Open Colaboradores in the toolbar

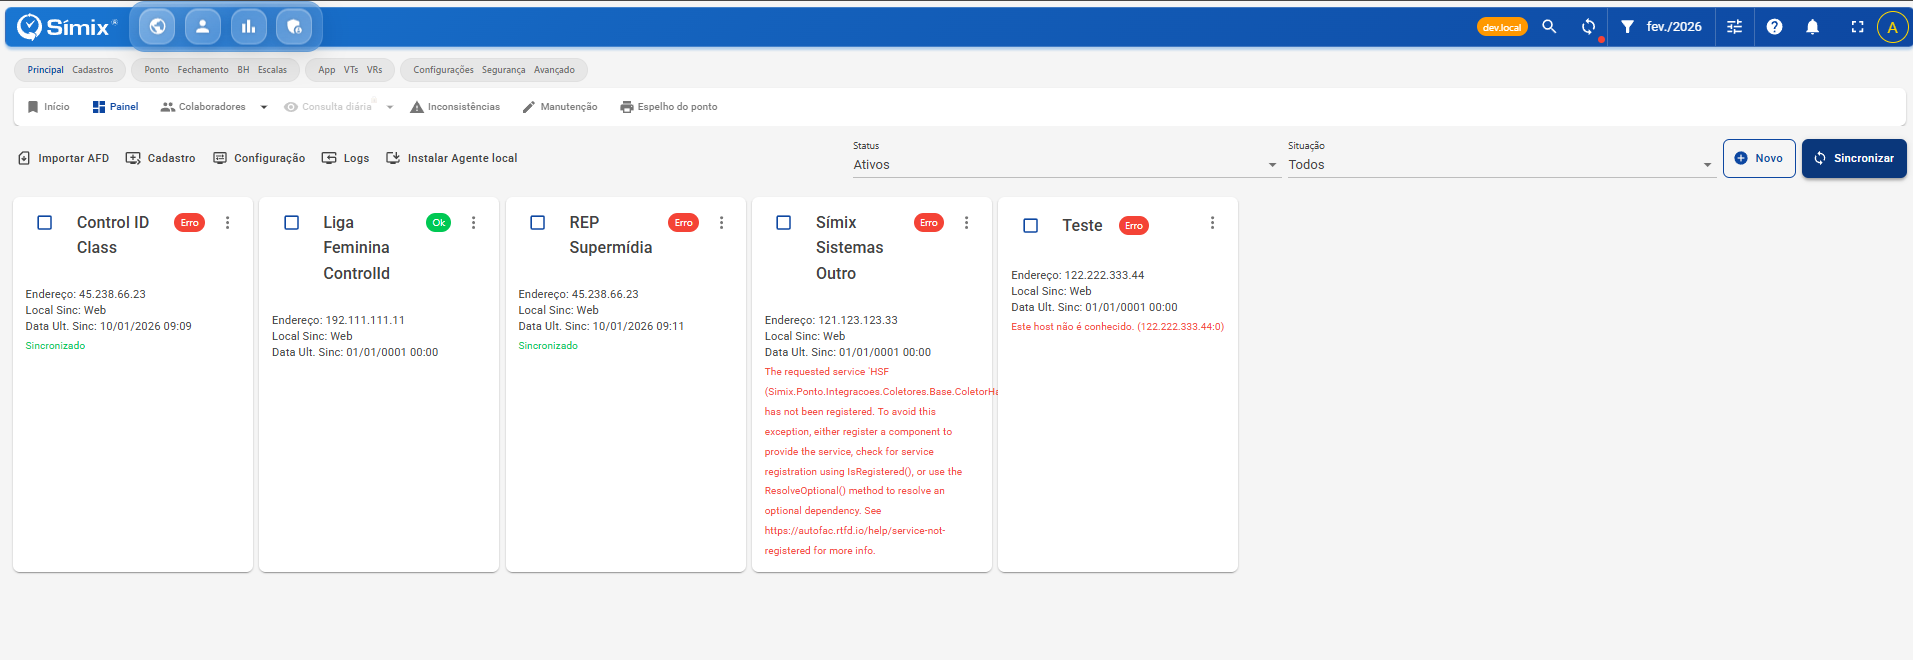[203, 107]
